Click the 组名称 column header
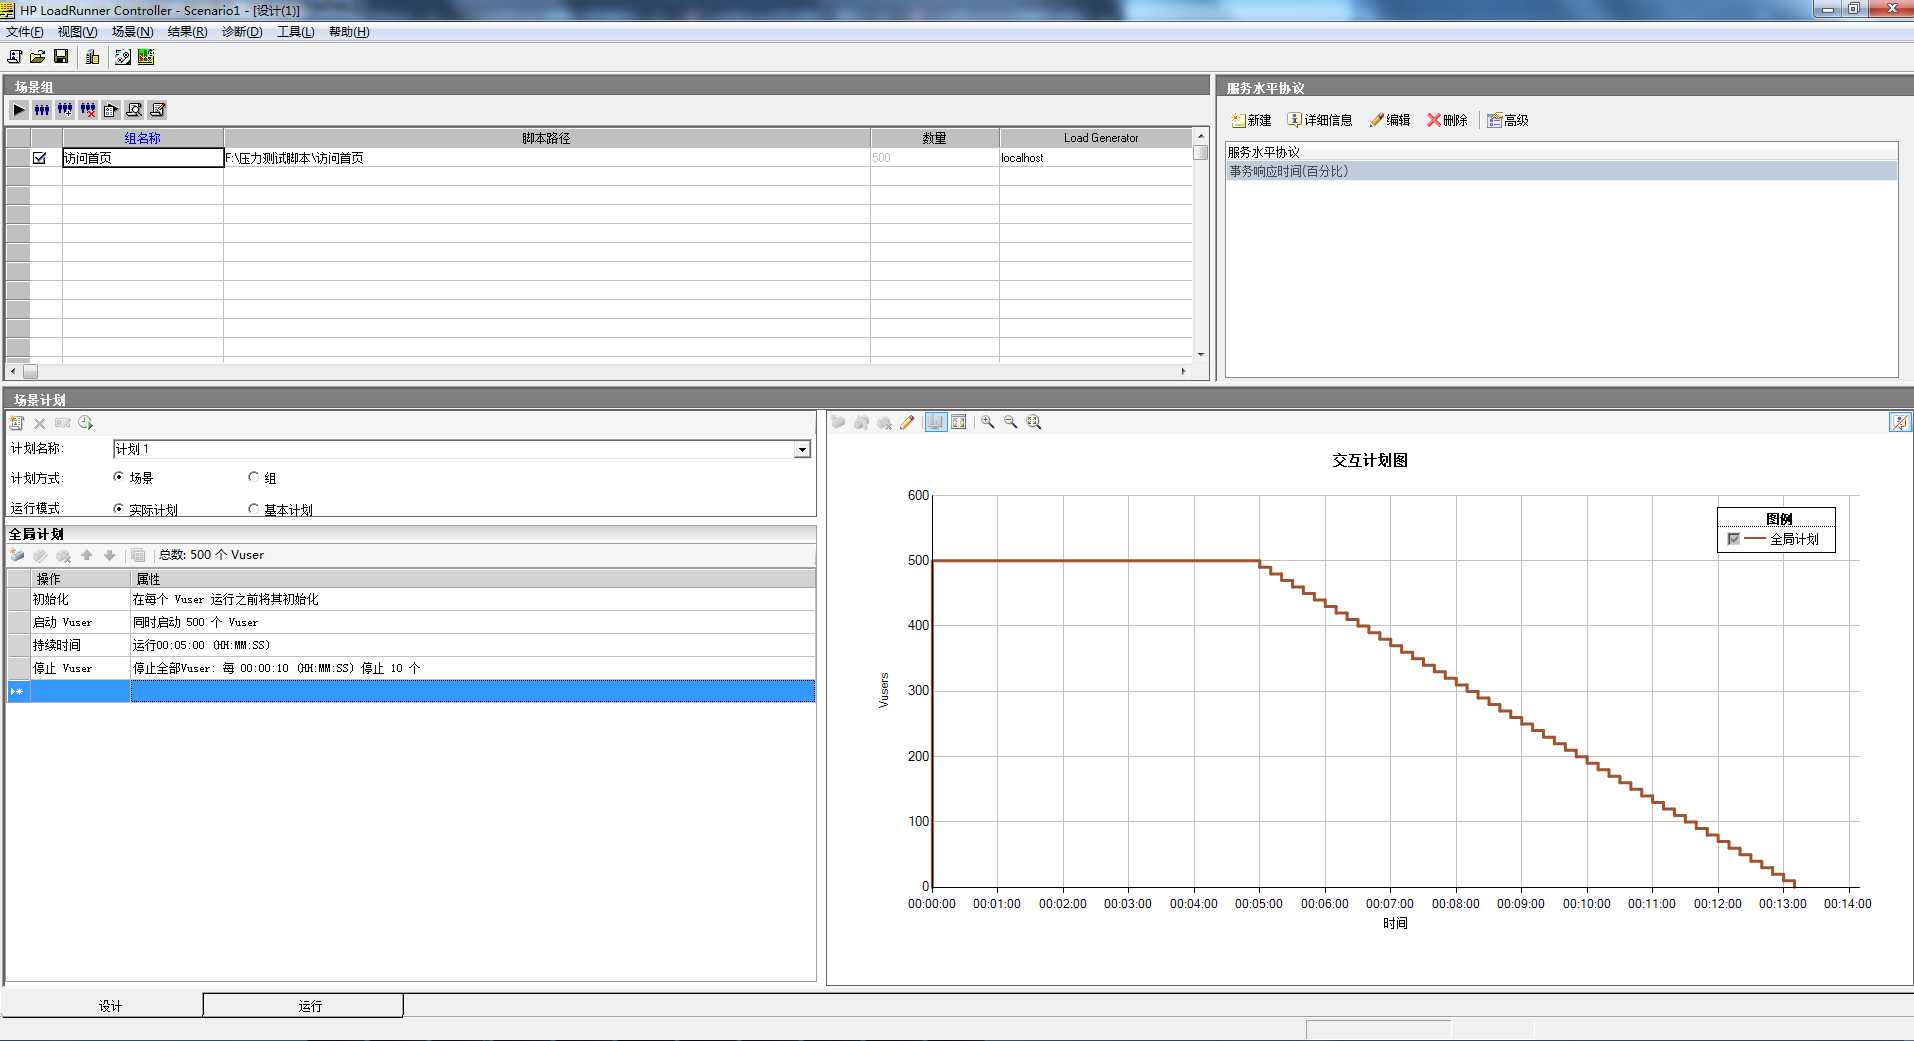The image size is (1914, 1041). (143, 138)
